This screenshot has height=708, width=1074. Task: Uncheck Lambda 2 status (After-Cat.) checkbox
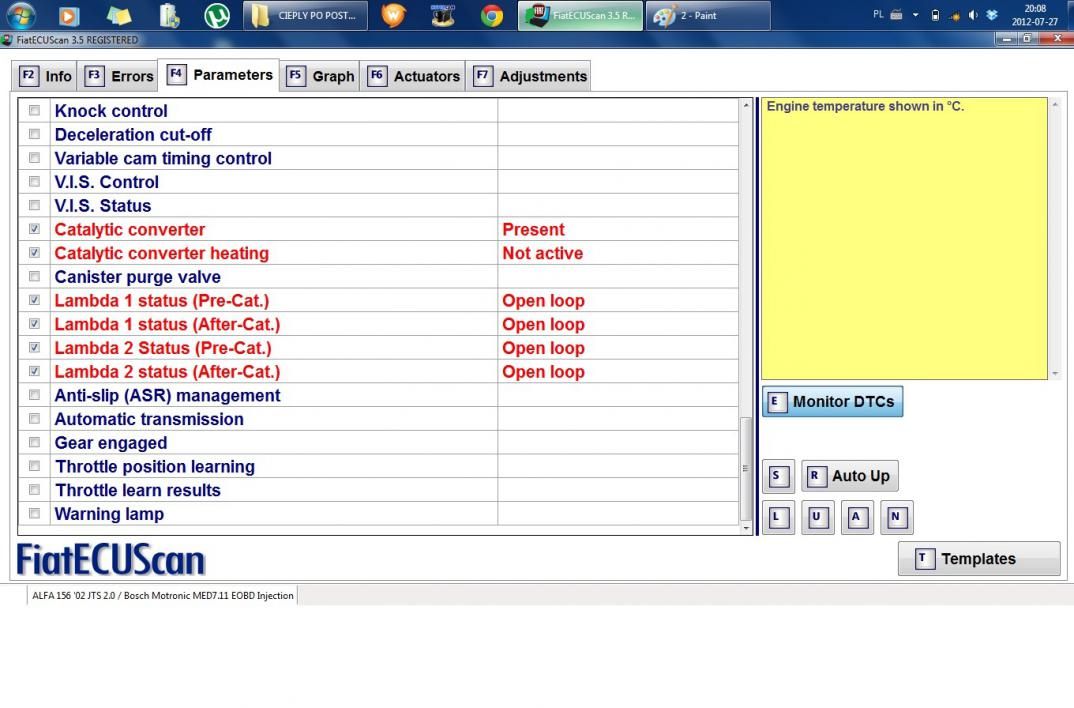pos(34,371)
